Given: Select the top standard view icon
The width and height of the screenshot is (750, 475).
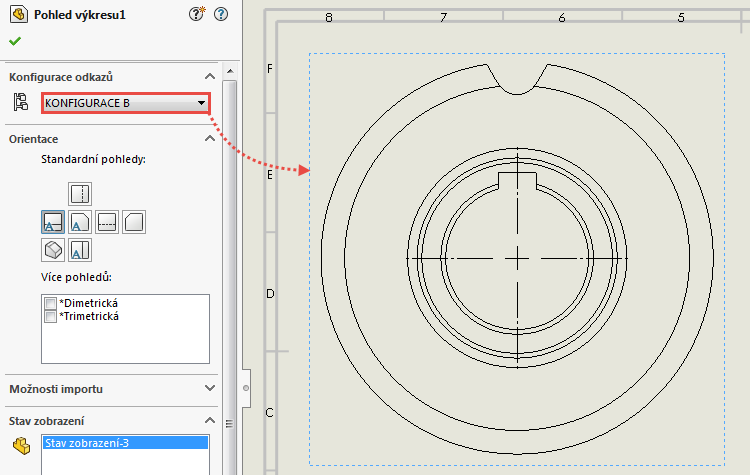Looking at the screenshot, I should 80,194.
